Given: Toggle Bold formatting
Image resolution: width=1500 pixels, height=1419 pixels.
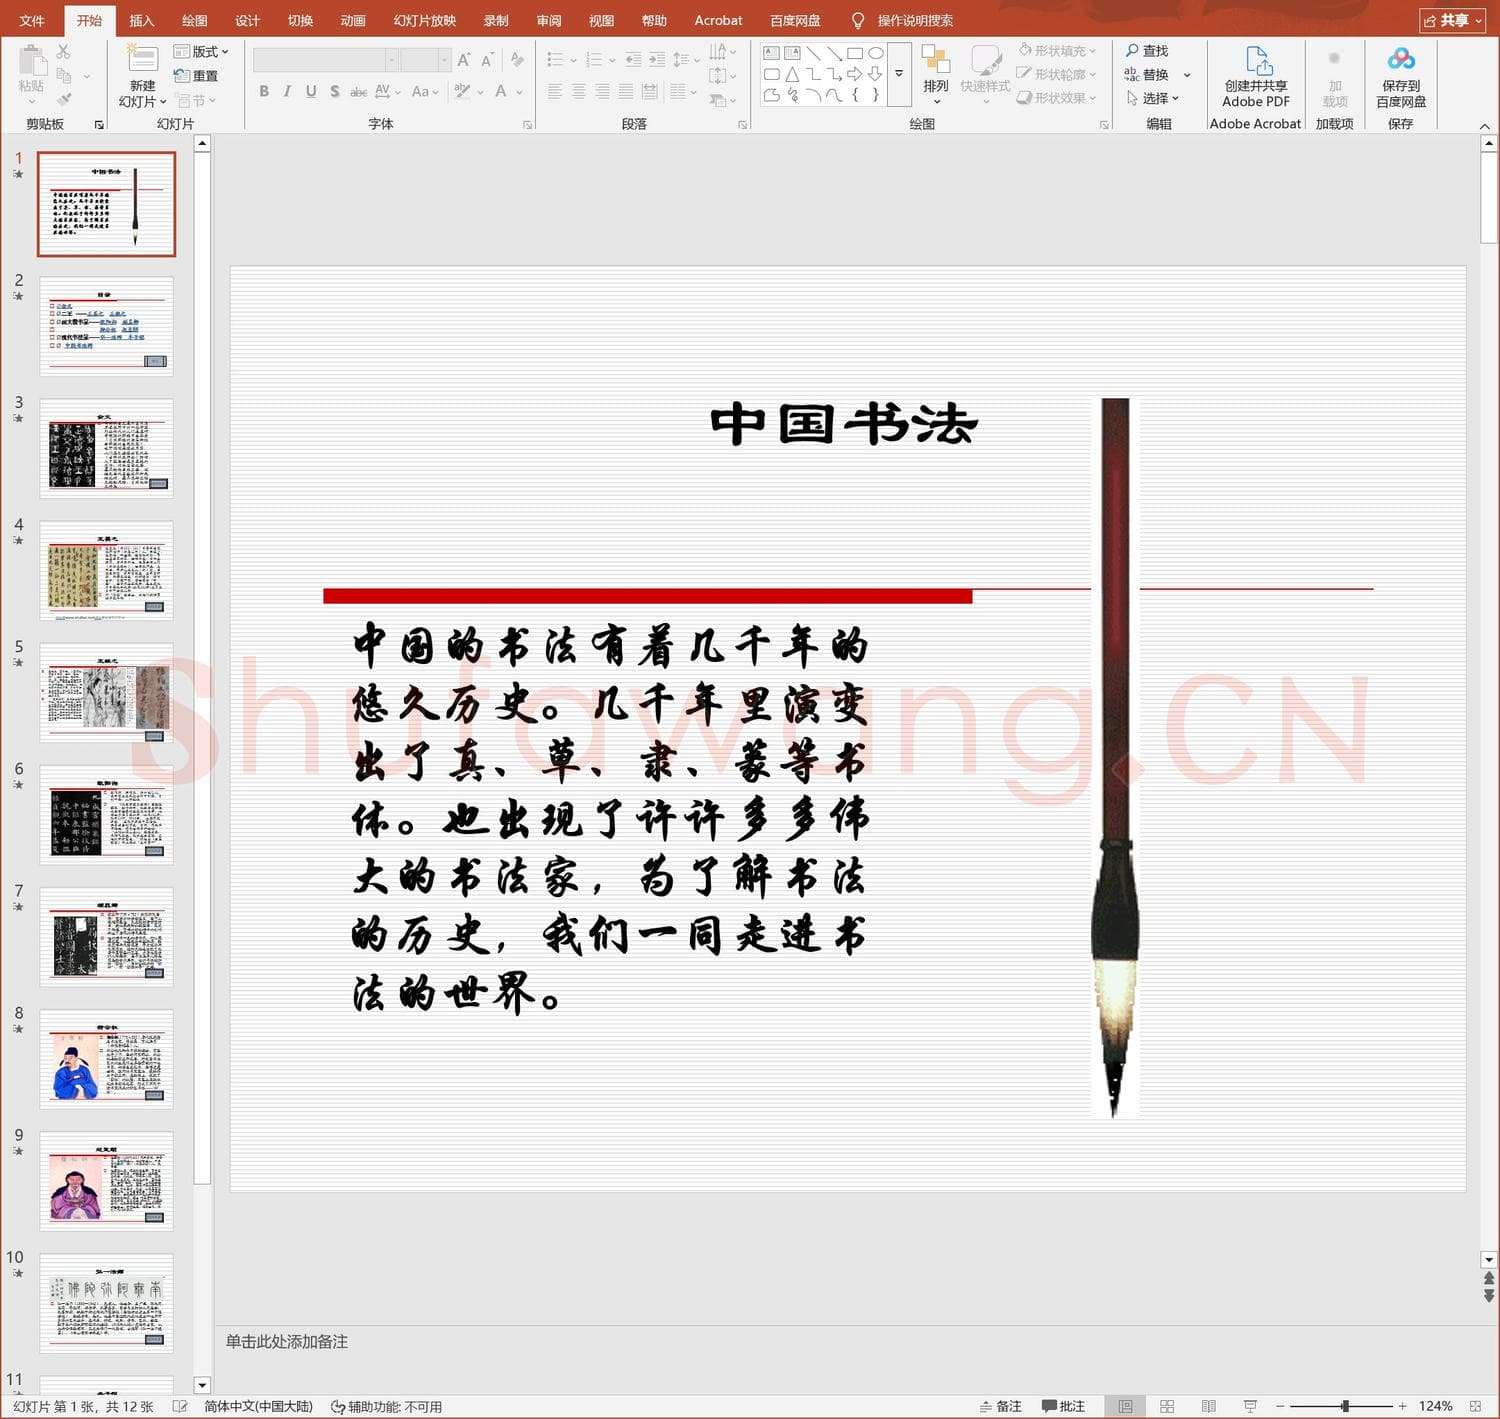Looking at the screenshot, I should (x=264, y=91).
